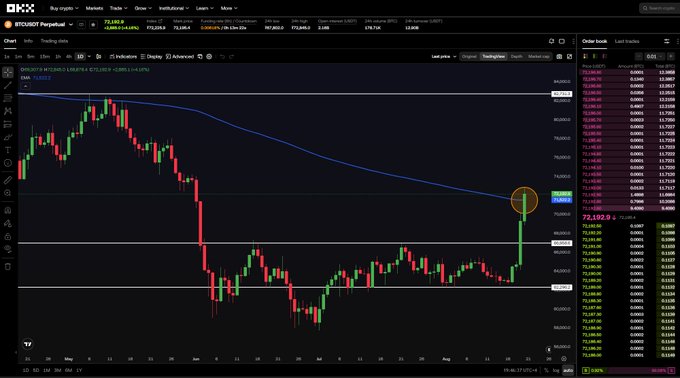The image size is (680, 378).
Task: Expand the Buy crypto menu
Action: [64, 8]
